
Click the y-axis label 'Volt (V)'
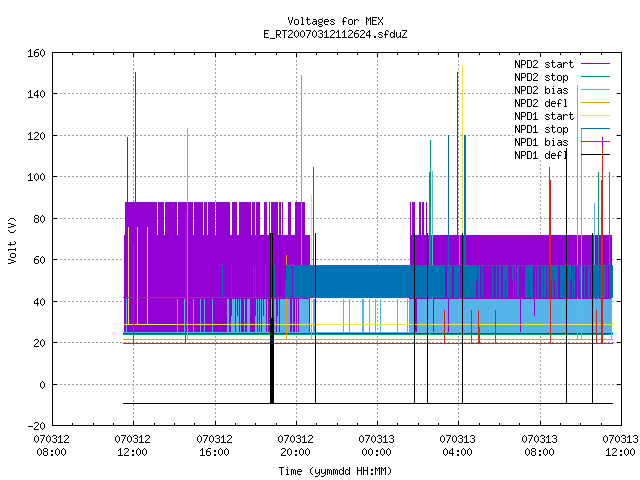12,240
